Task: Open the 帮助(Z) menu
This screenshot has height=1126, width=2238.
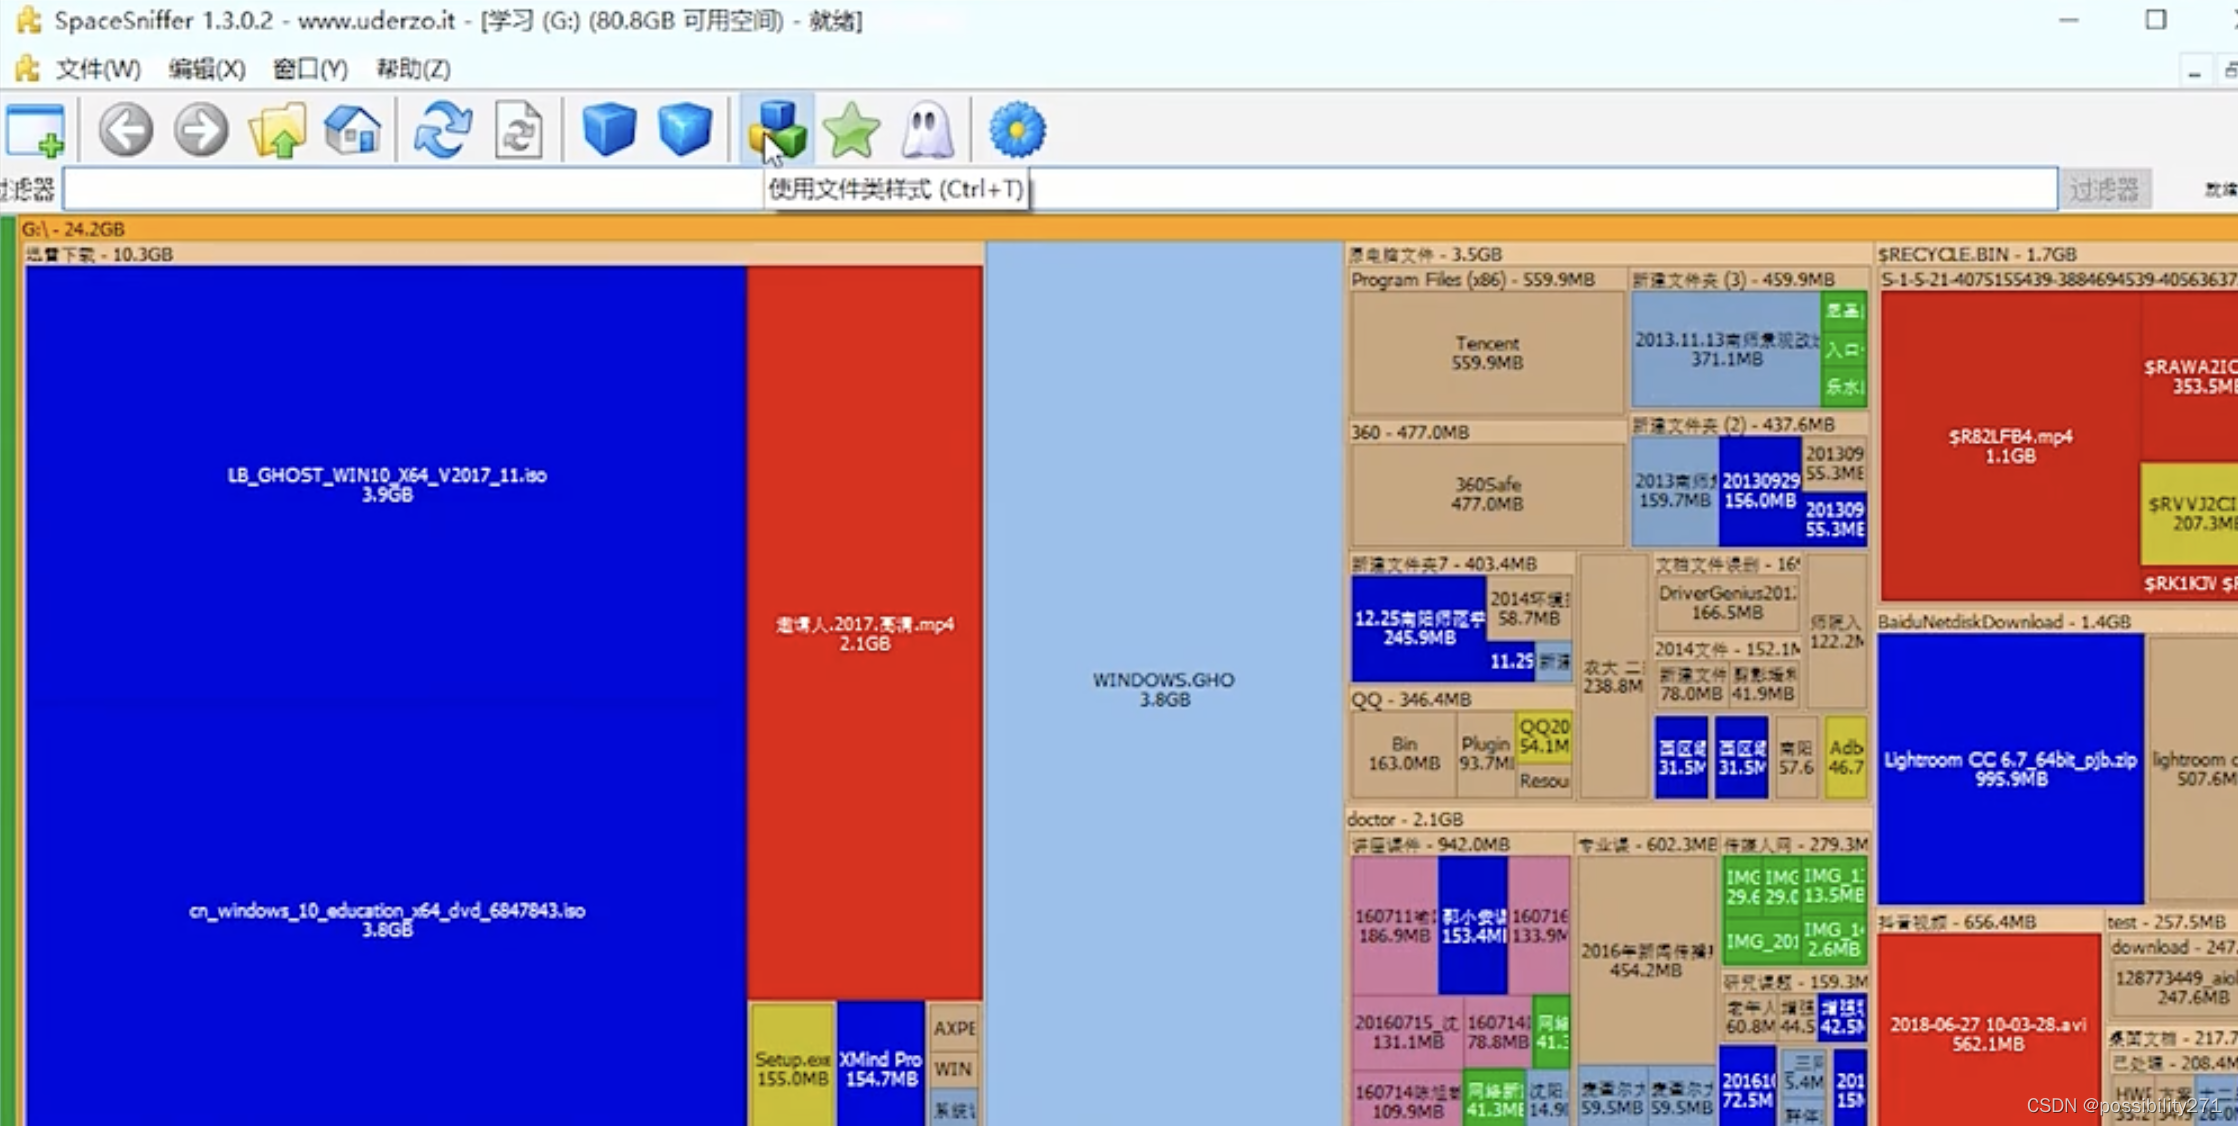Action: pyautogui.click(x=413, y=69)
